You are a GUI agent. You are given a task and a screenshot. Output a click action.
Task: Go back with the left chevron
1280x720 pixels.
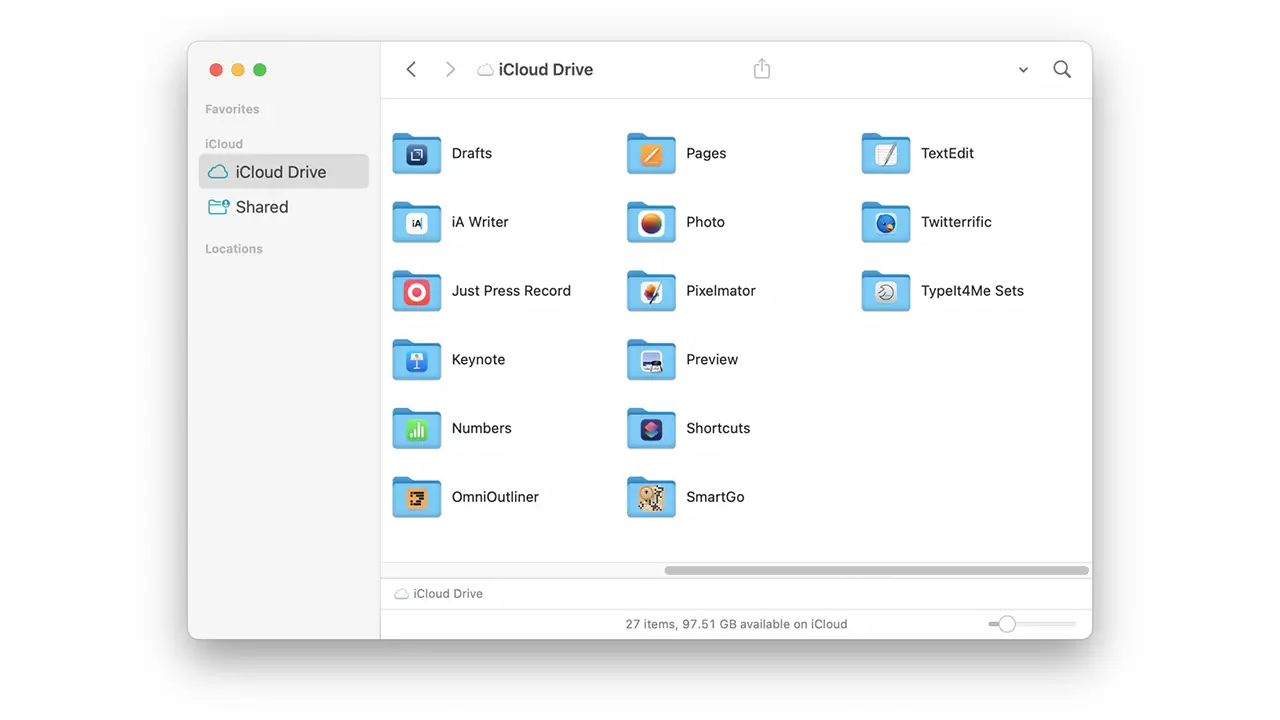coord(411,69)
